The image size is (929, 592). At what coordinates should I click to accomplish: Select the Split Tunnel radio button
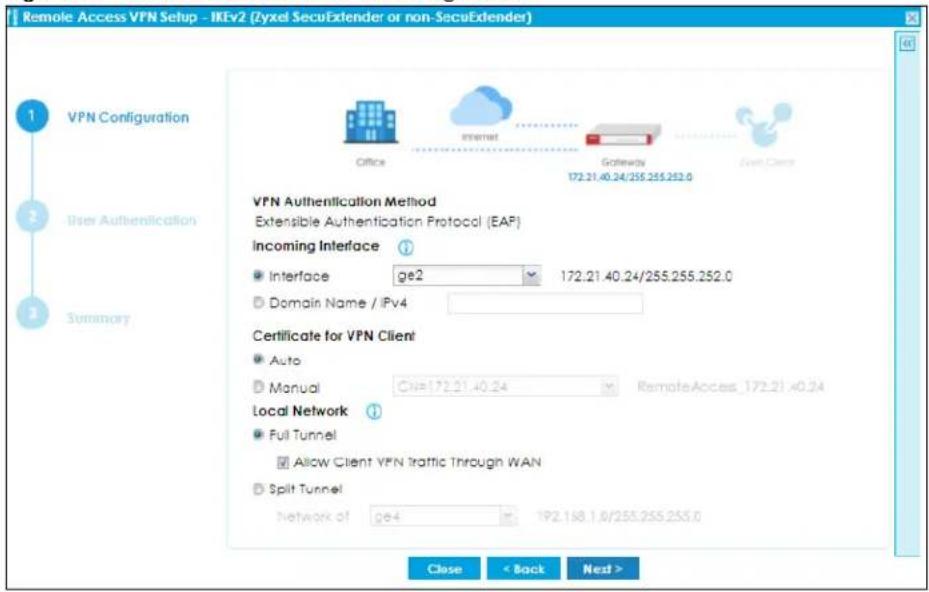point(258,489)
